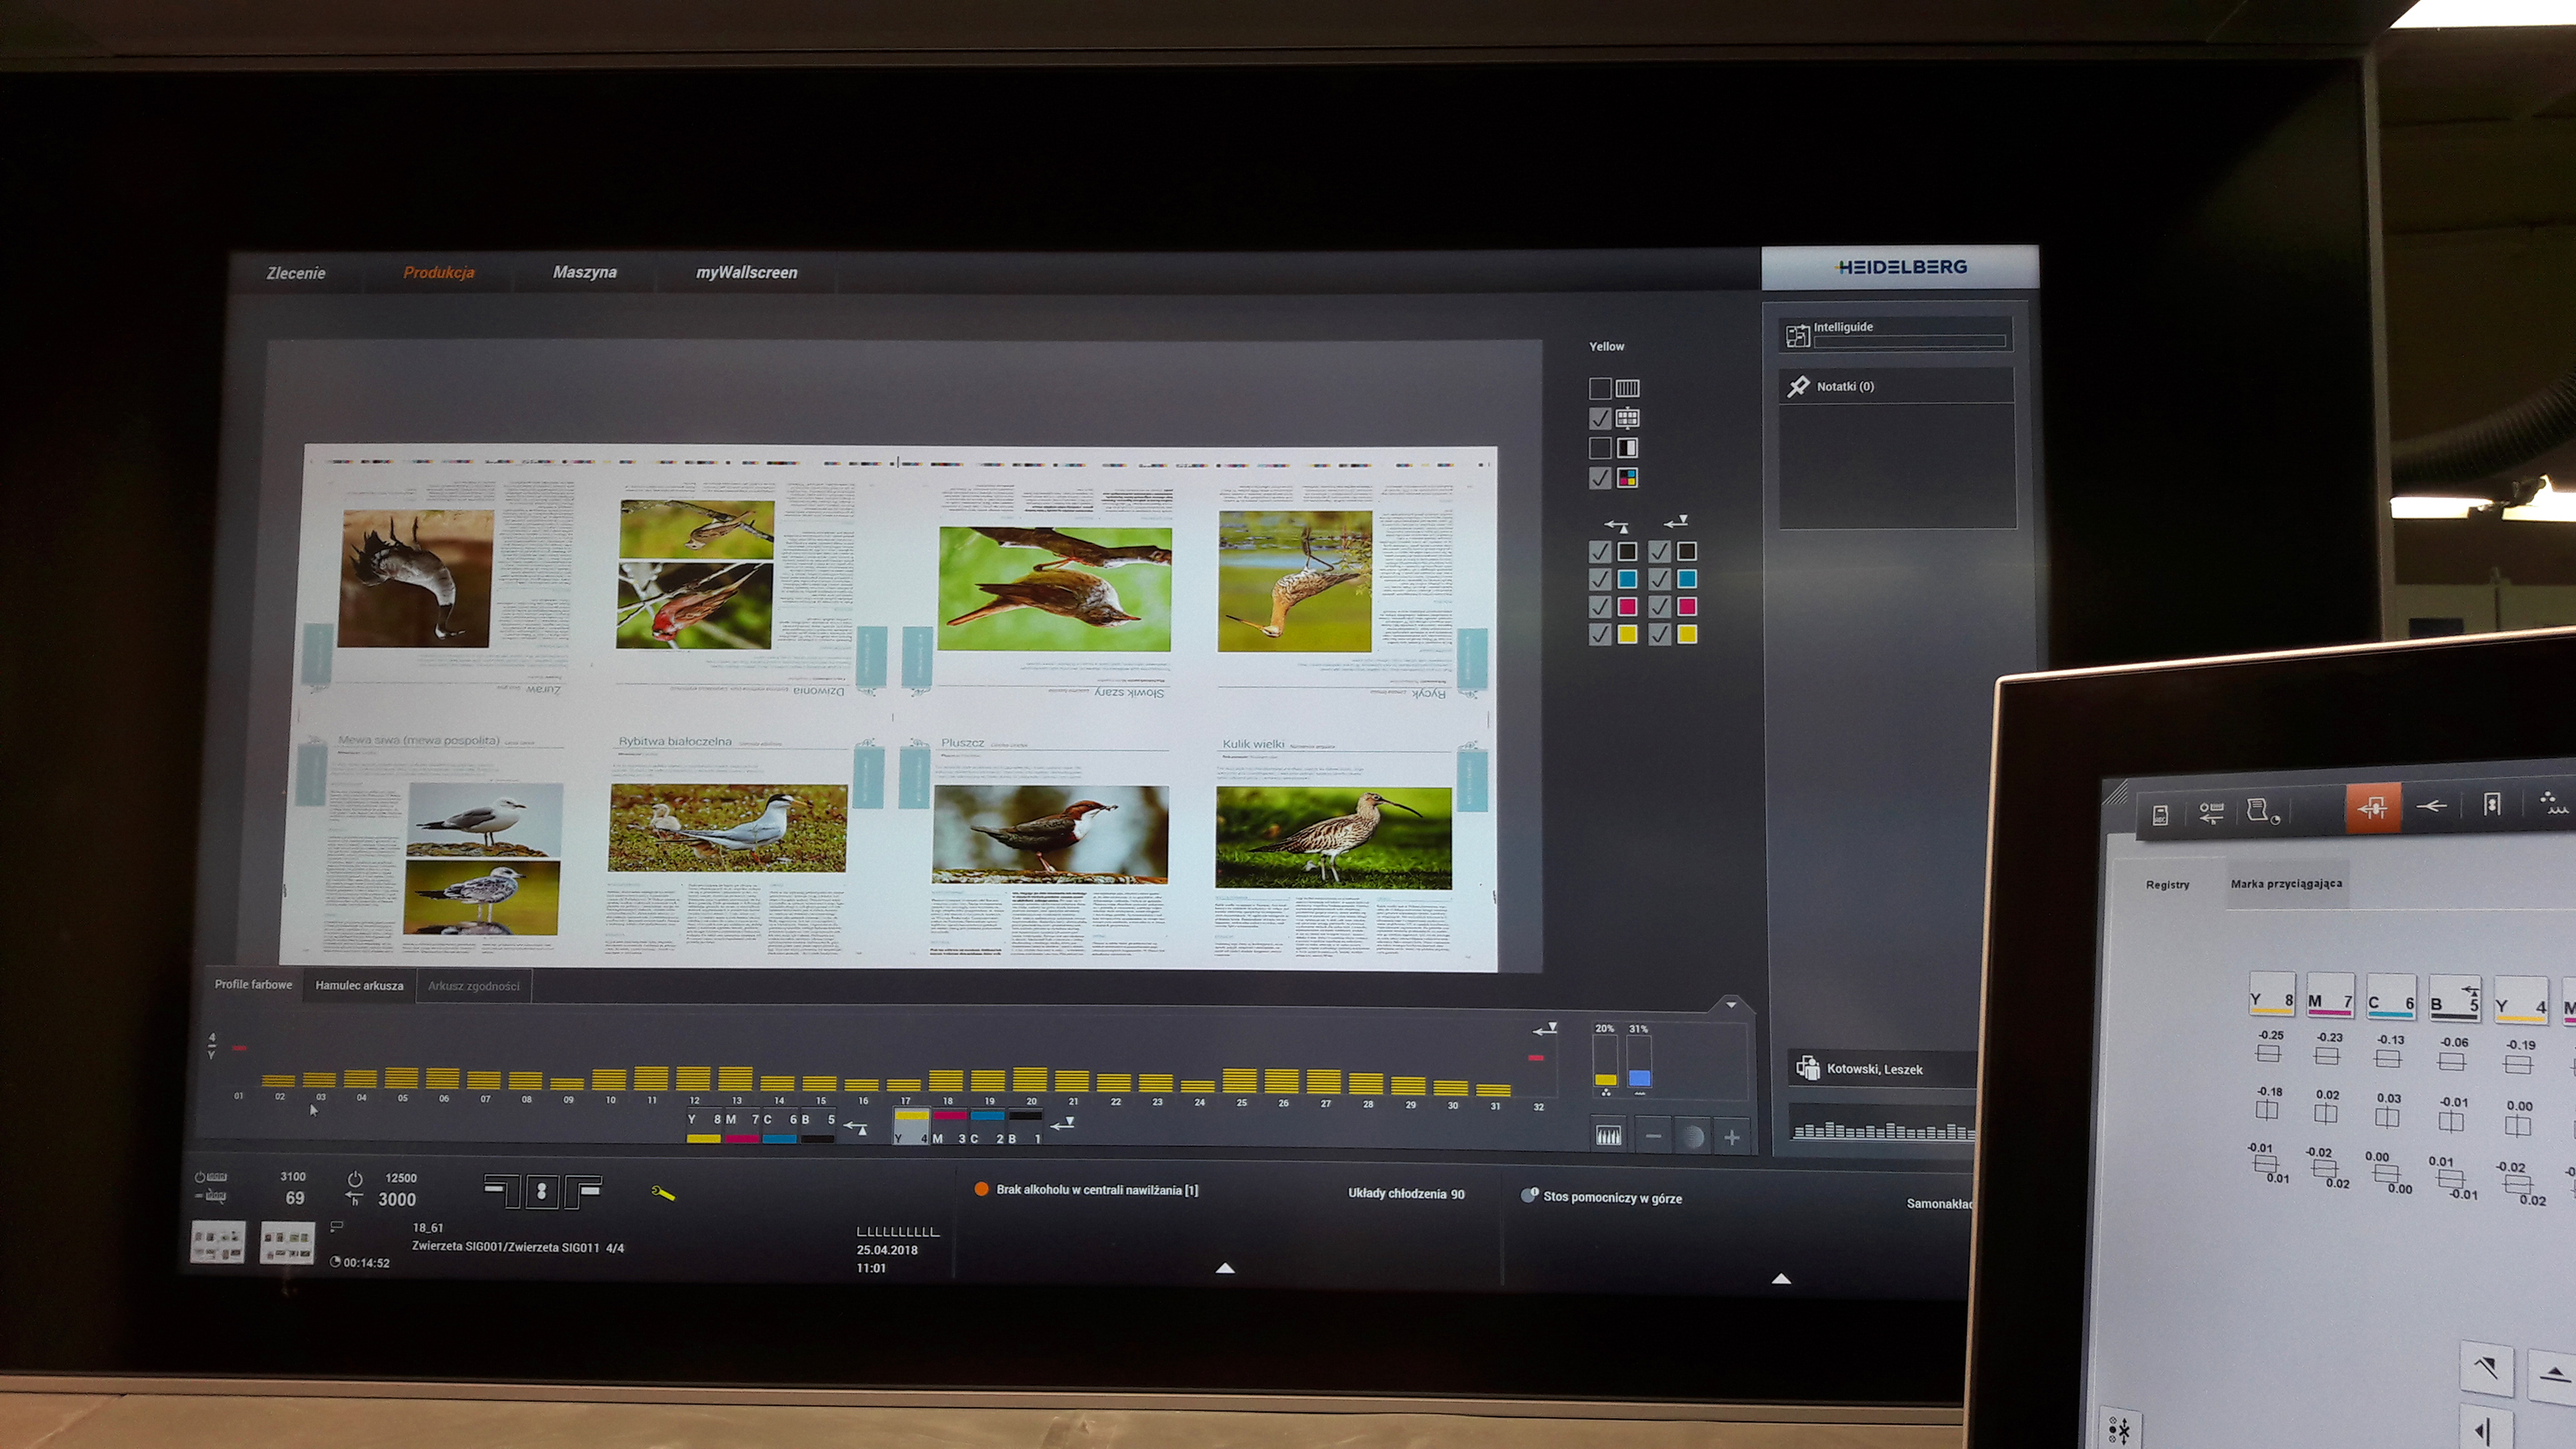Click the Kotowski, Leszek user icon
The image size is (2576, 1449).
point(1808,1068)
